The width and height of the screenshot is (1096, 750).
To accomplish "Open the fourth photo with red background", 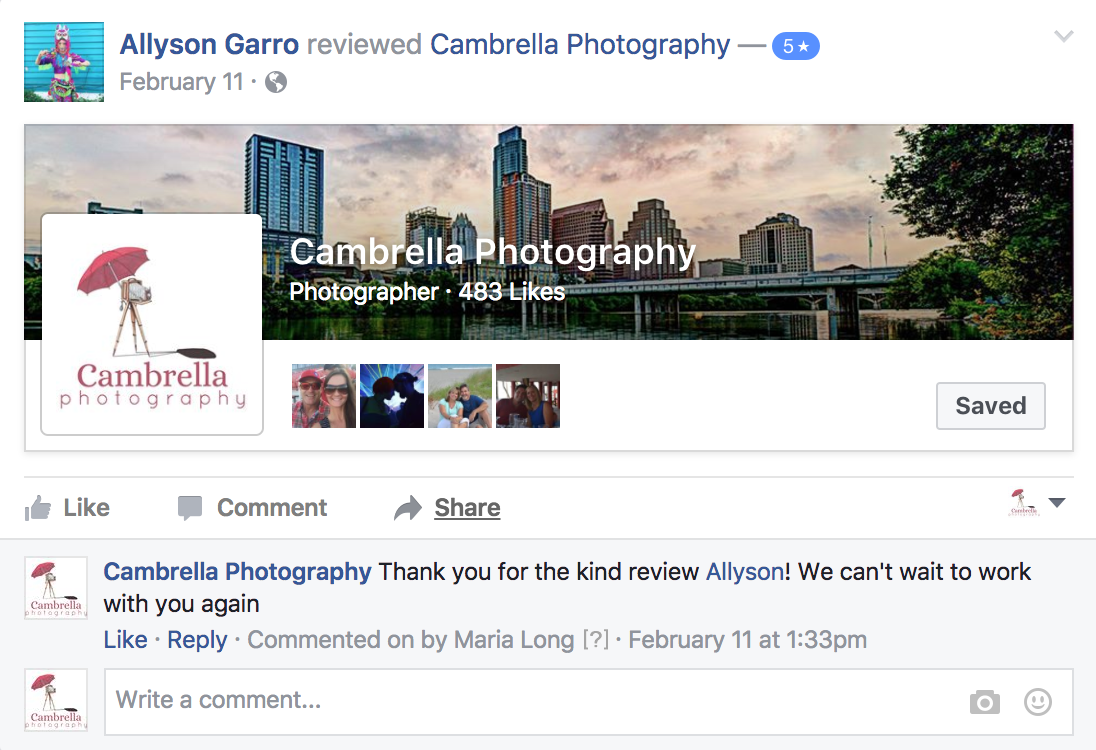I will tap(528, 396).
